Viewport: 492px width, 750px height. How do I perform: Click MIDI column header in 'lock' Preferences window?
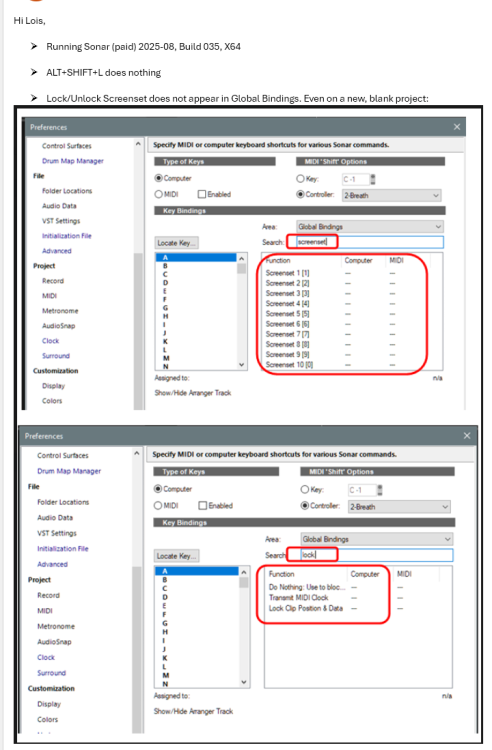[x=405, y=574]
